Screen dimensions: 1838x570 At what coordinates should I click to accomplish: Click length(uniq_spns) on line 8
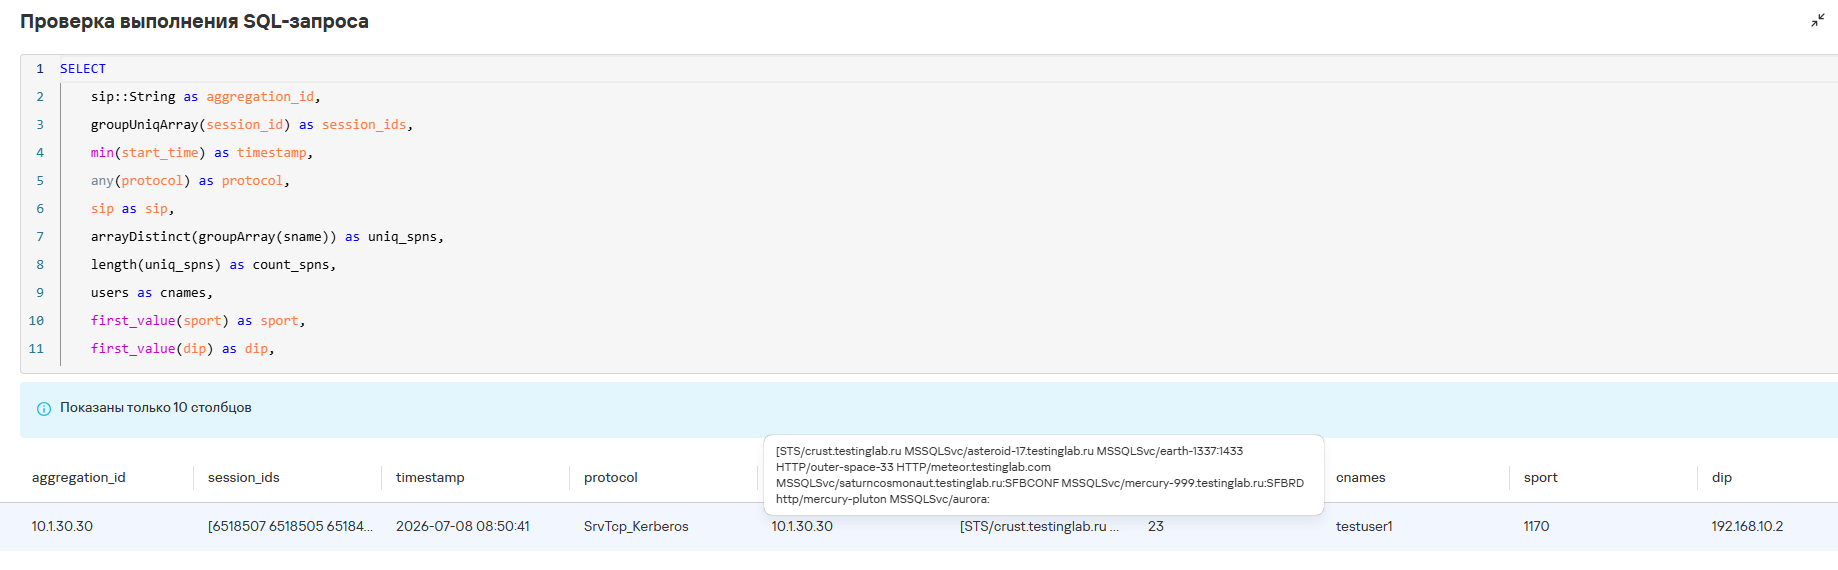(156, 265)
